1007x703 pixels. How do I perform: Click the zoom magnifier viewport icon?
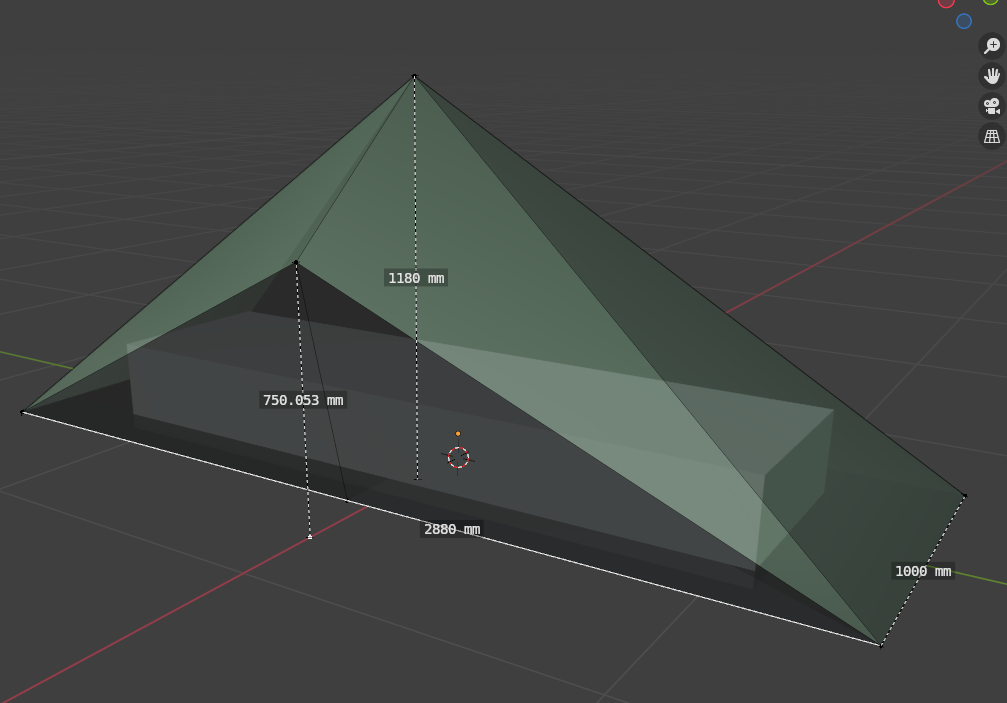coord(991,46)
